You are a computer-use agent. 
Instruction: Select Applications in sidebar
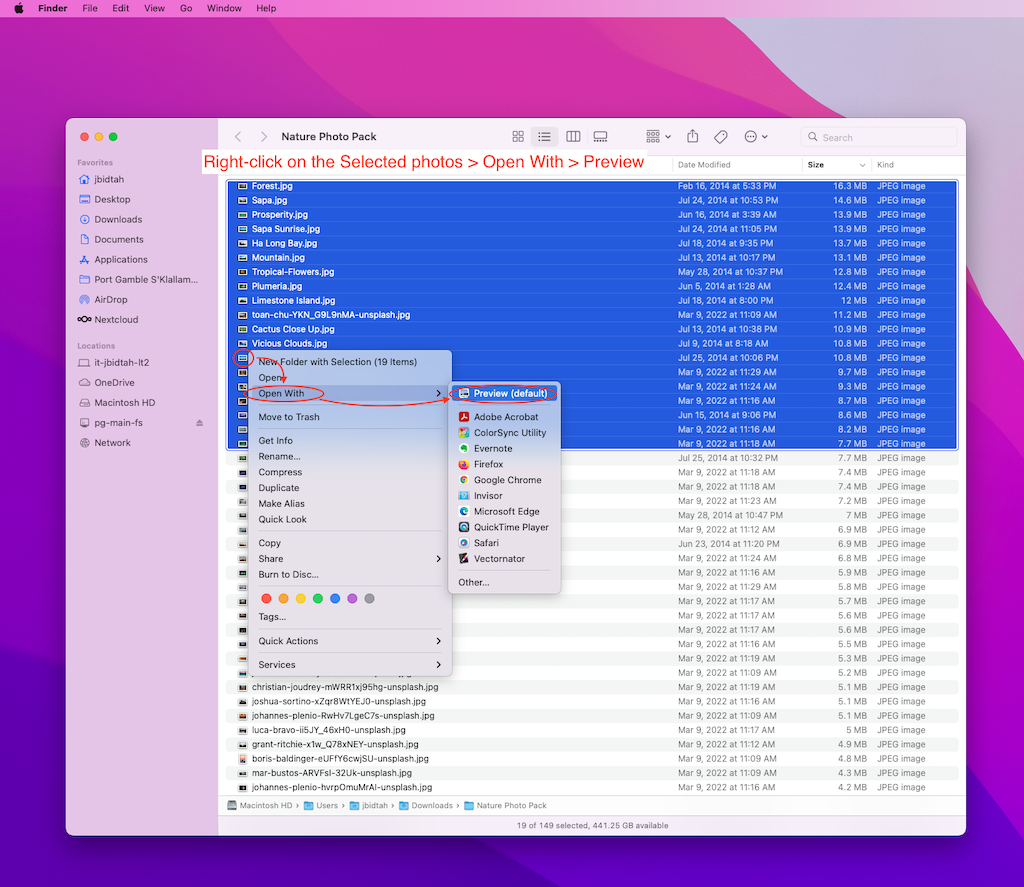(113, 259)
